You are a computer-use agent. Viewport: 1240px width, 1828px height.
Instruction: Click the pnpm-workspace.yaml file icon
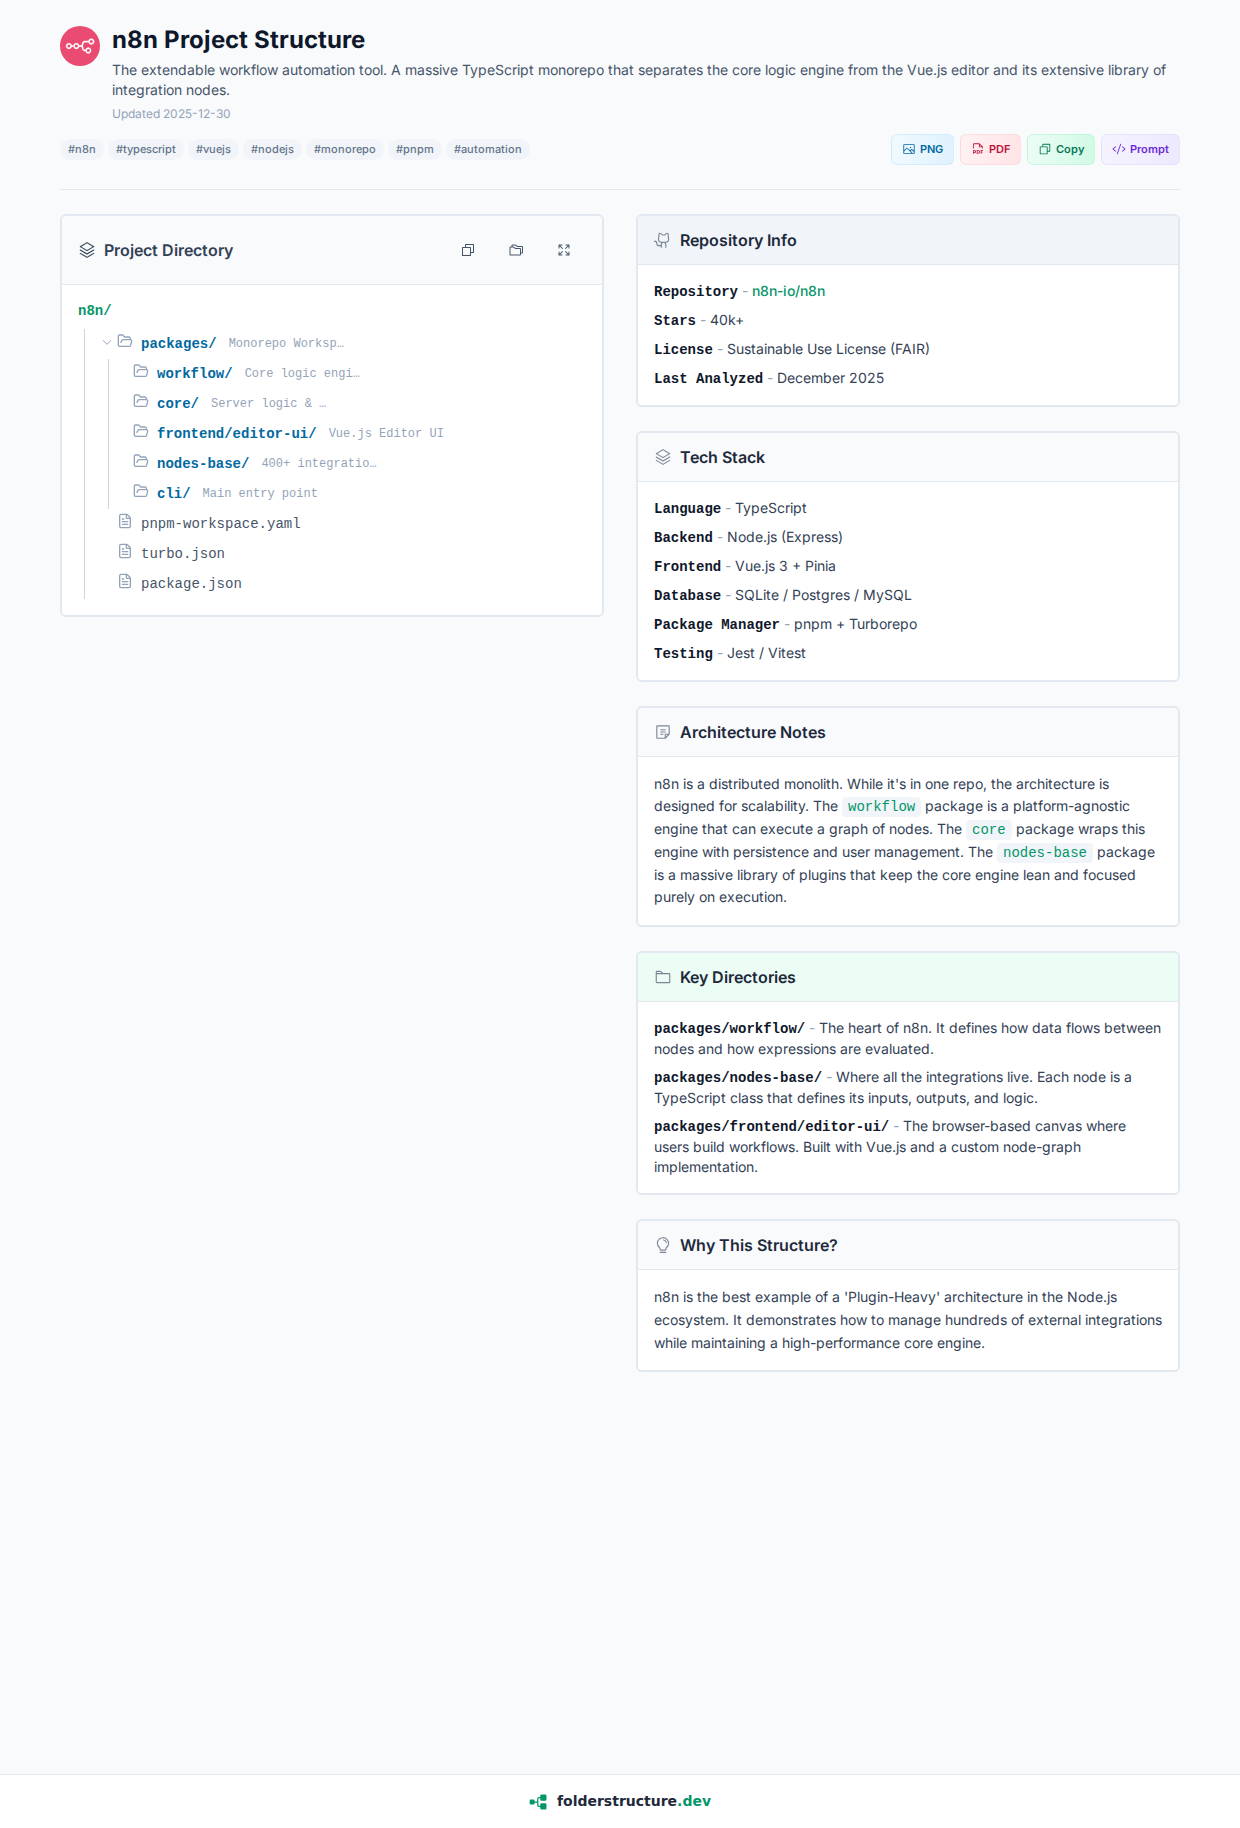pyautogui.click(x=125, y=522)
